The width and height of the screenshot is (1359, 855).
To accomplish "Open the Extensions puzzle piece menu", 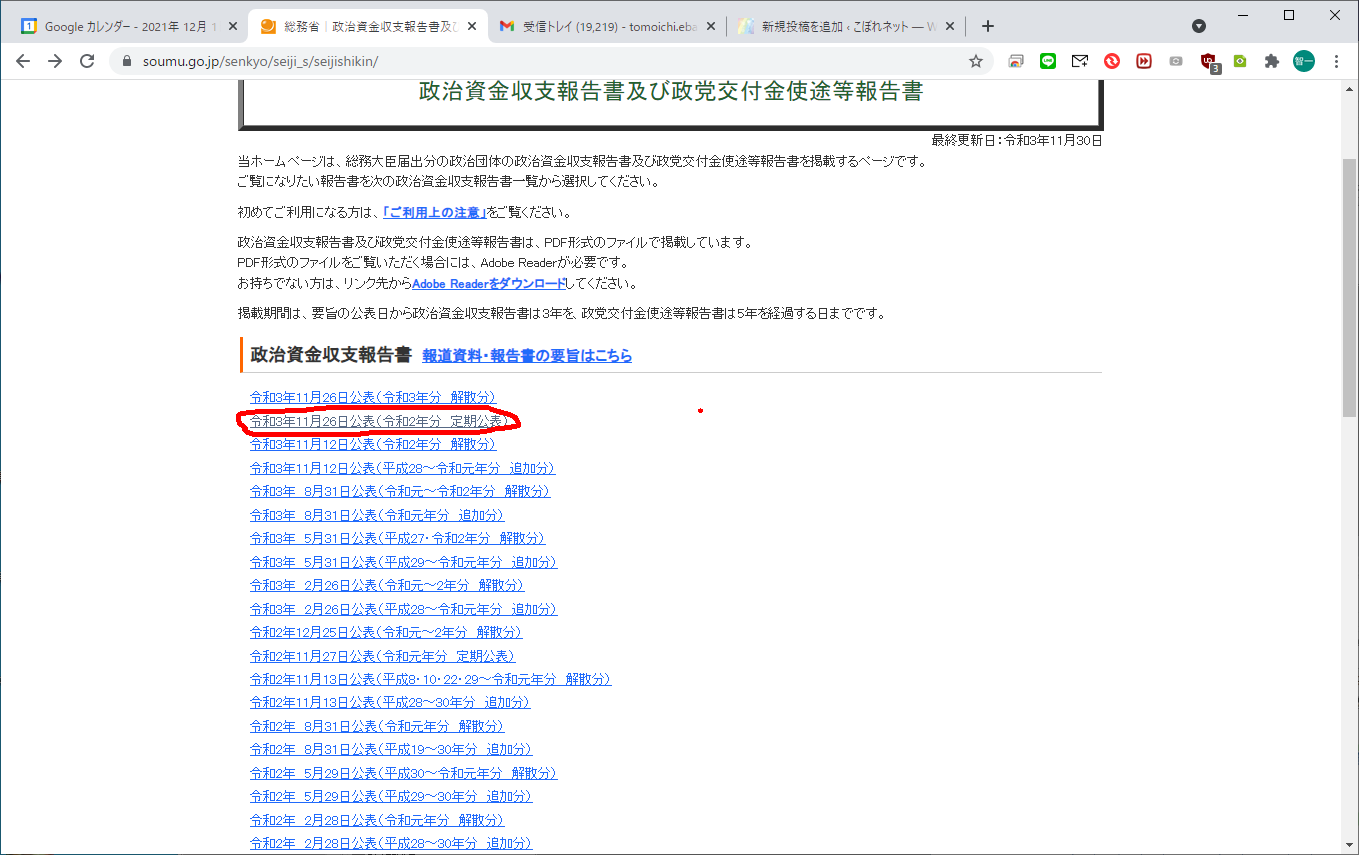I will 1272,61.
